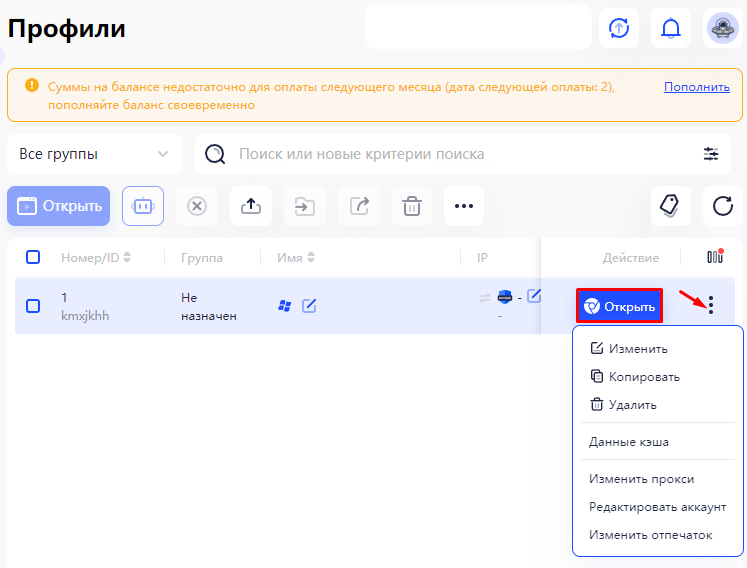Viewport: 747px width, 568px height.
Task: Click the move-to-group arrow icon
Action: pos(305,206)
